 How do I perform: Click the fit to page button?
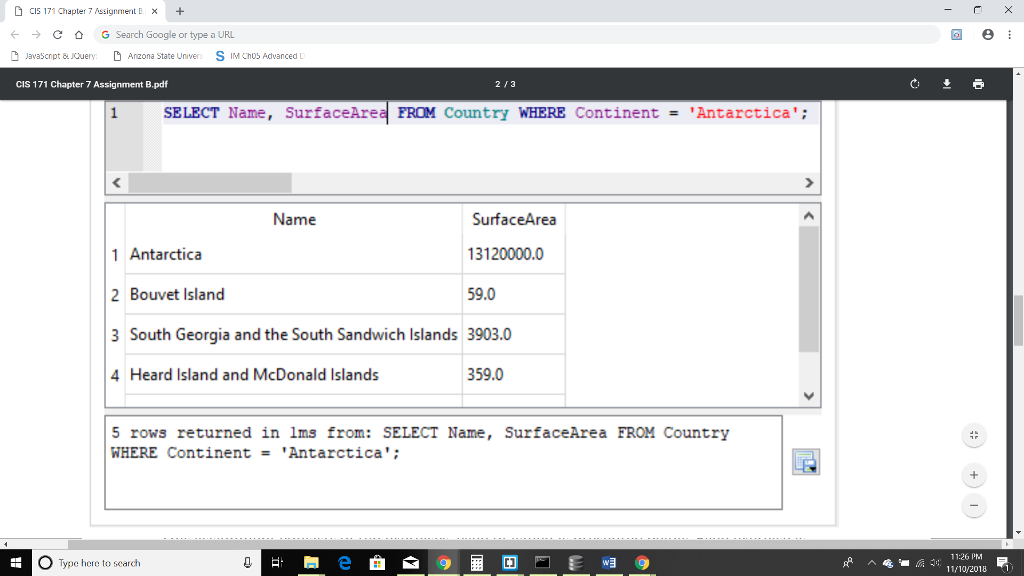tap(974, 435)
